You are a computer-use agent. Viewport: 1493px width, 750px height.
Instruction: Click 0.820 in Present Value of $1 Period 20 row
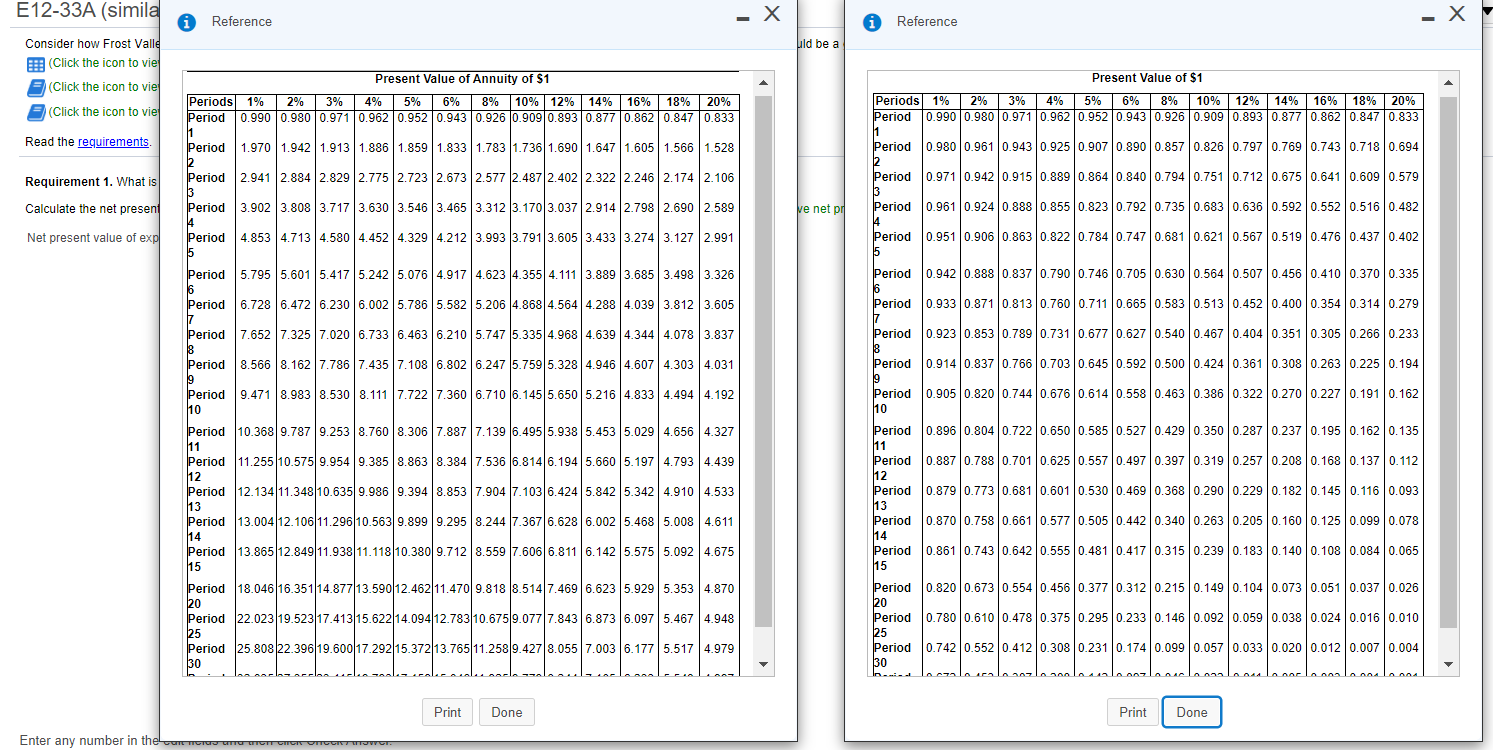[x=941, y=588]
